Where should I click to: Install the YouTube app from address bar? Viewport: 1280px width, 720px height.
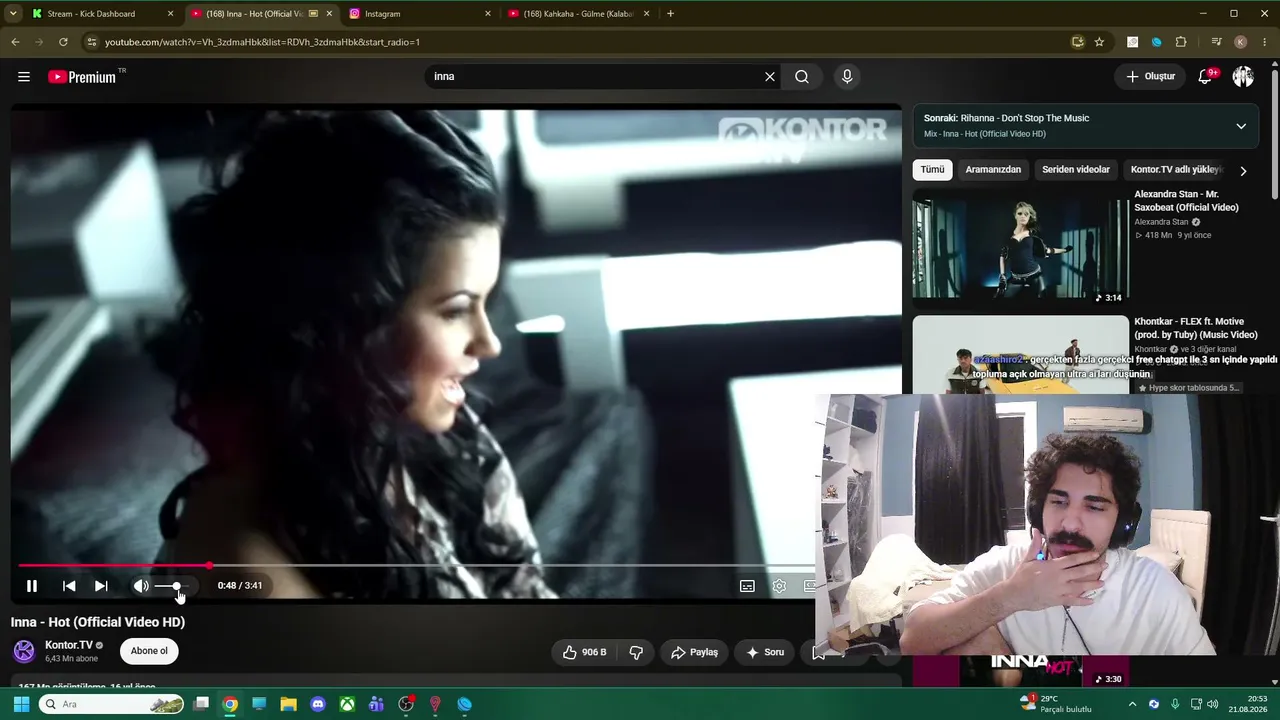coord(1077,42)
